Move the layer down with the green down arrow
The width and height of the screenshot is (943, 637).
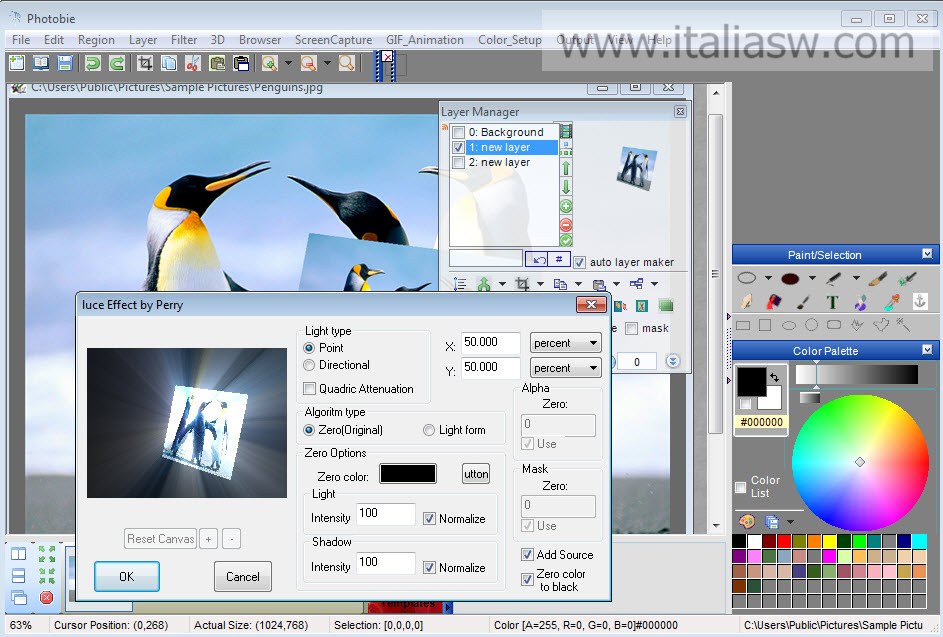(x=566, y=187)
